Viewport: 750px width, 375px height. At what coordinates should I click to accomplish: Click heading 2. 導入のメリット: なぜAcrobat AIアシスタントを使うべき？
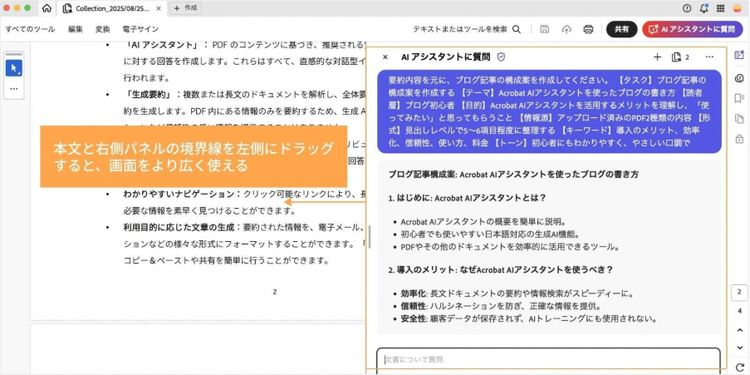[x=501, y=269]
